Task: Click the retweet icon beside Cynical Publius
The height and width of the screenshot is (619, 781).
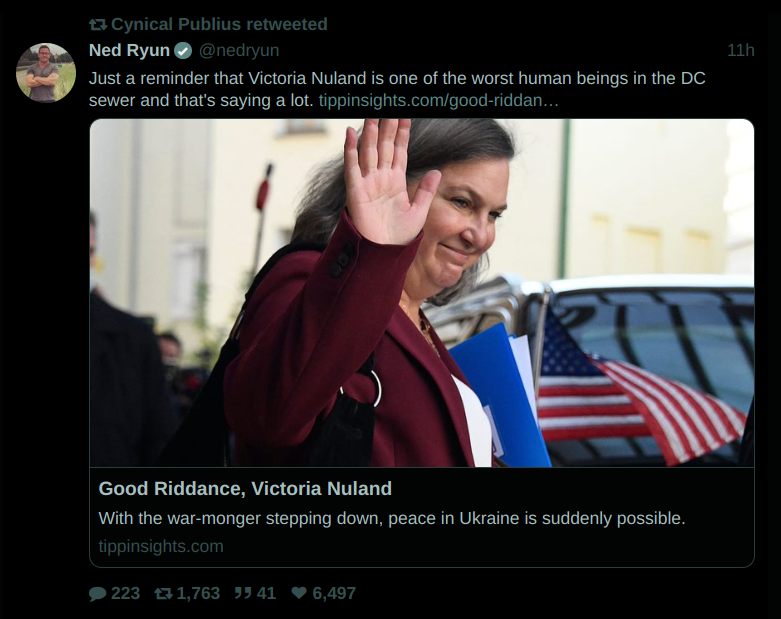Action: (x=98, y=24)
